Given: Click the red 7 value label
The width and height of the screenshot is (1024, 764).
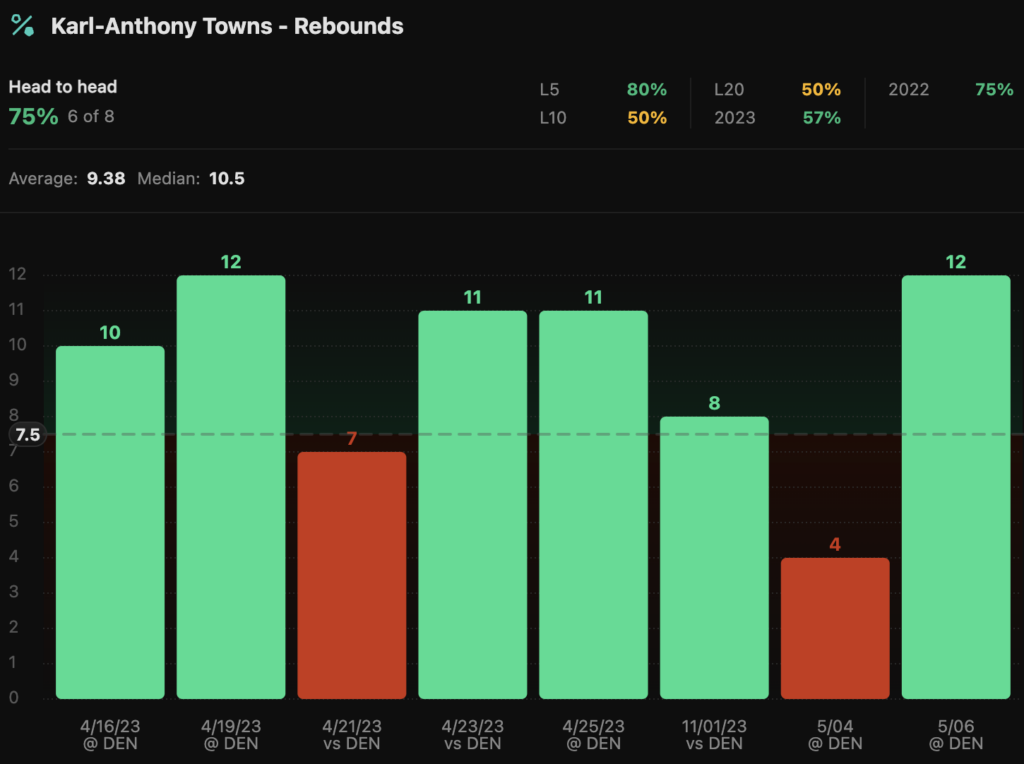Looking at the screenshot, I should coord(351,439).
